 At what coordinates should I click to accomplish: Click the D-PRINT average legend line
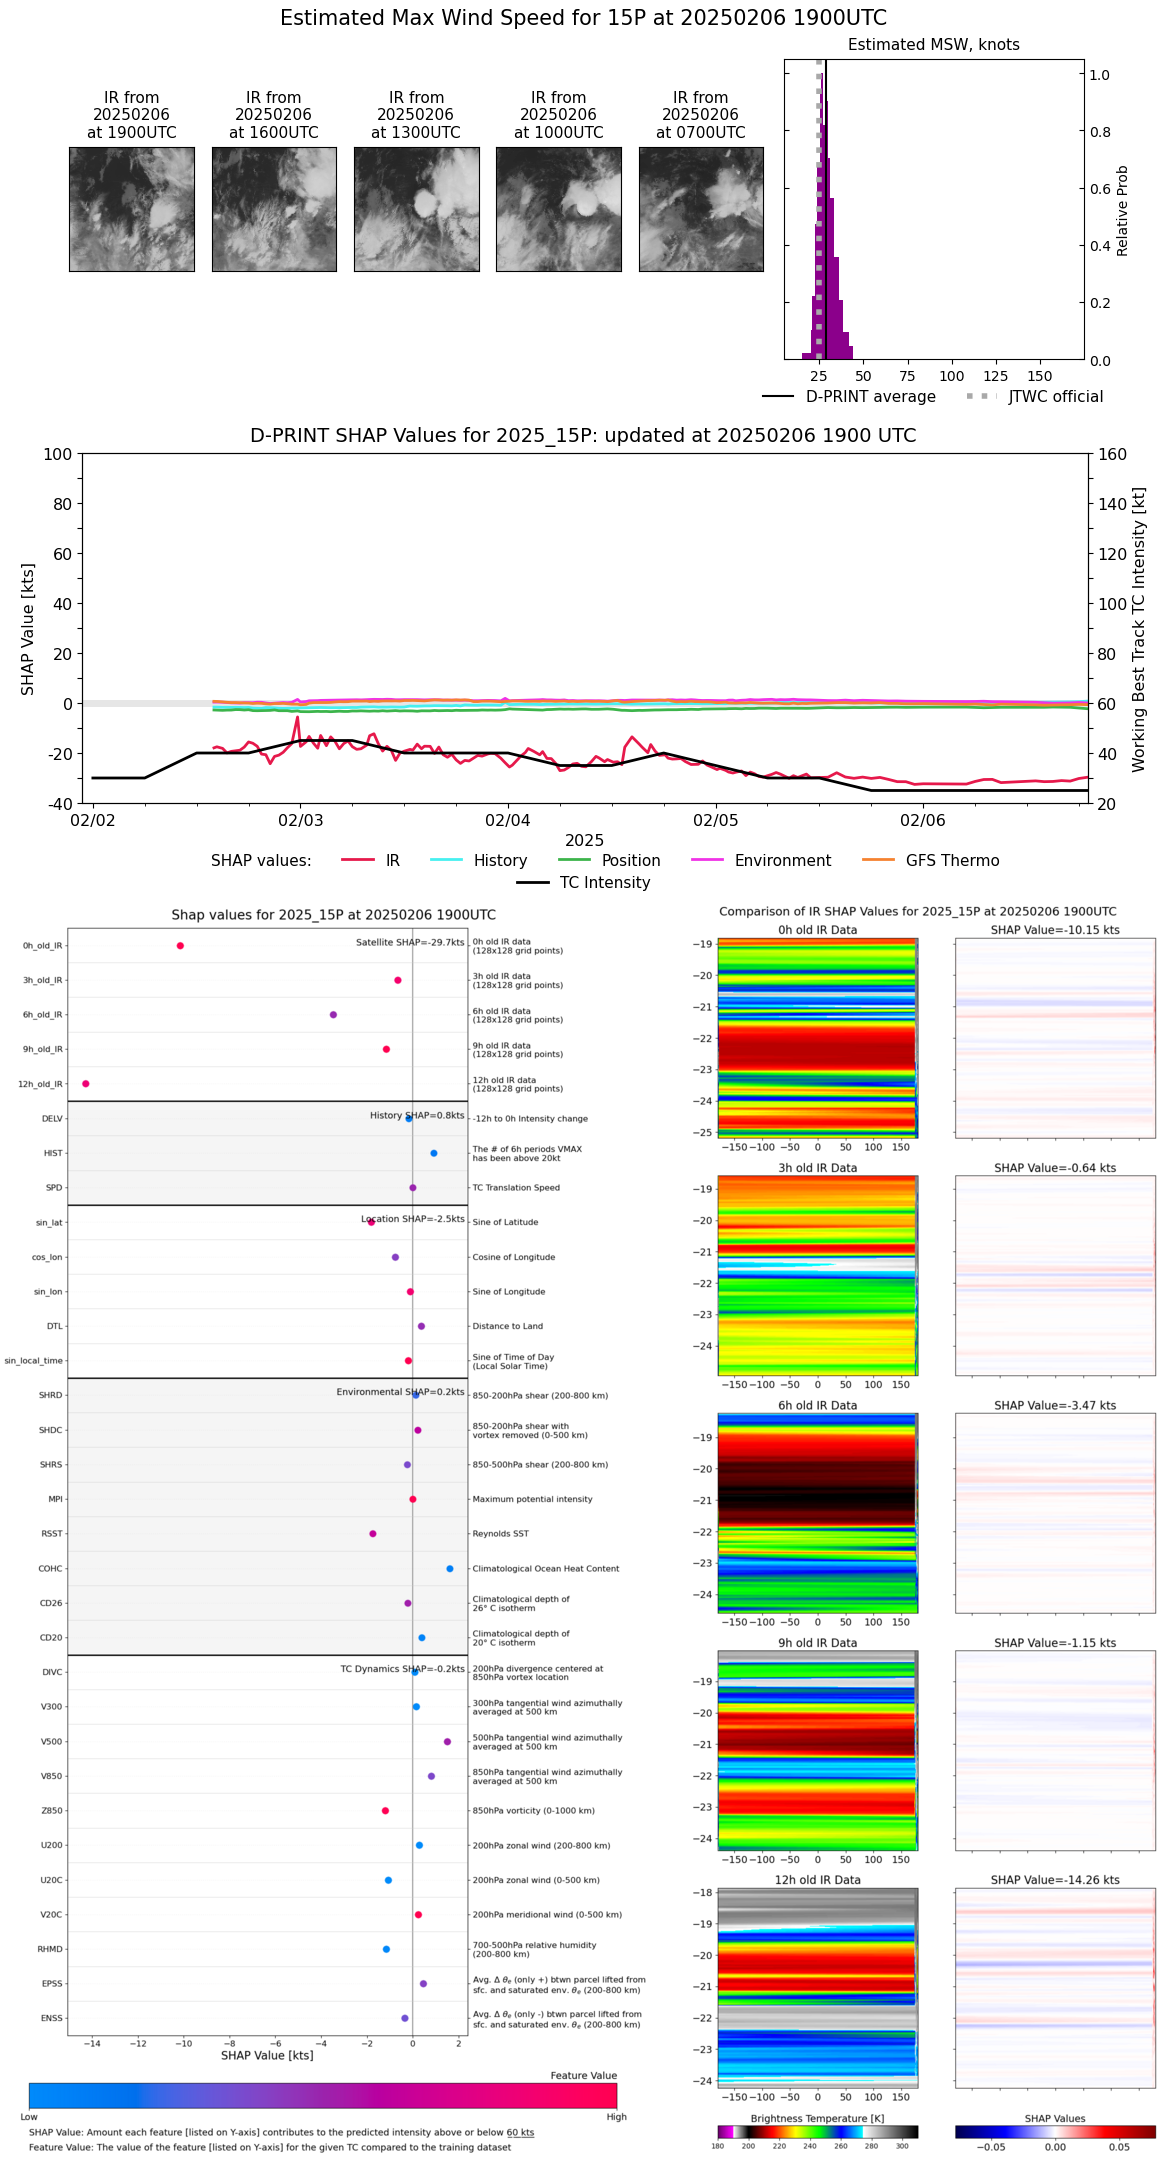[x=778, y=397]
